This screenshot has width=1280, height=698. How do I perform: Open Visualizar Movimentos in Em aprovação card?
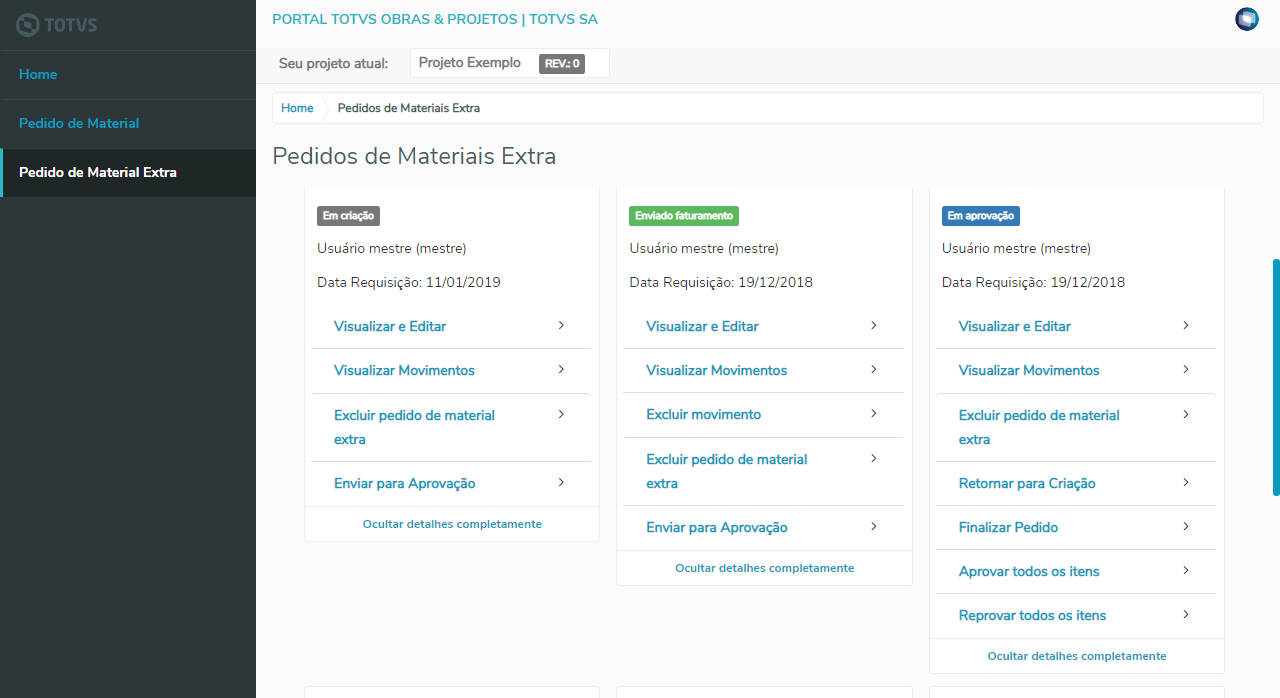[x=1029, y=371]
